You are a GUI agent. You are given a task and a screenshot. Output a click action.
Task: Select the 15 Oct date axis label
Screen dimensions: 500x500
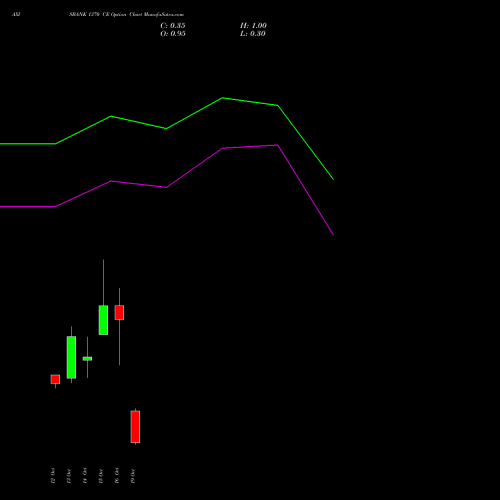[x=101, y=476]
